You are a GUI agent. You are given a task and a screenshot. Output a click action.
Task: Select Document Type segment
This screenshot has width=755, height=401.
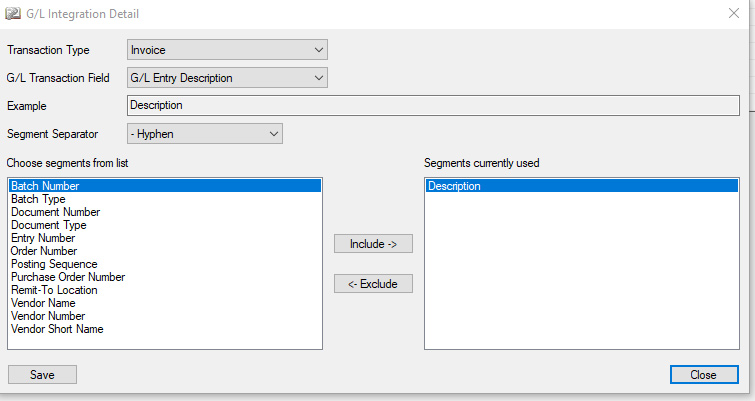(x=49, y=225)
